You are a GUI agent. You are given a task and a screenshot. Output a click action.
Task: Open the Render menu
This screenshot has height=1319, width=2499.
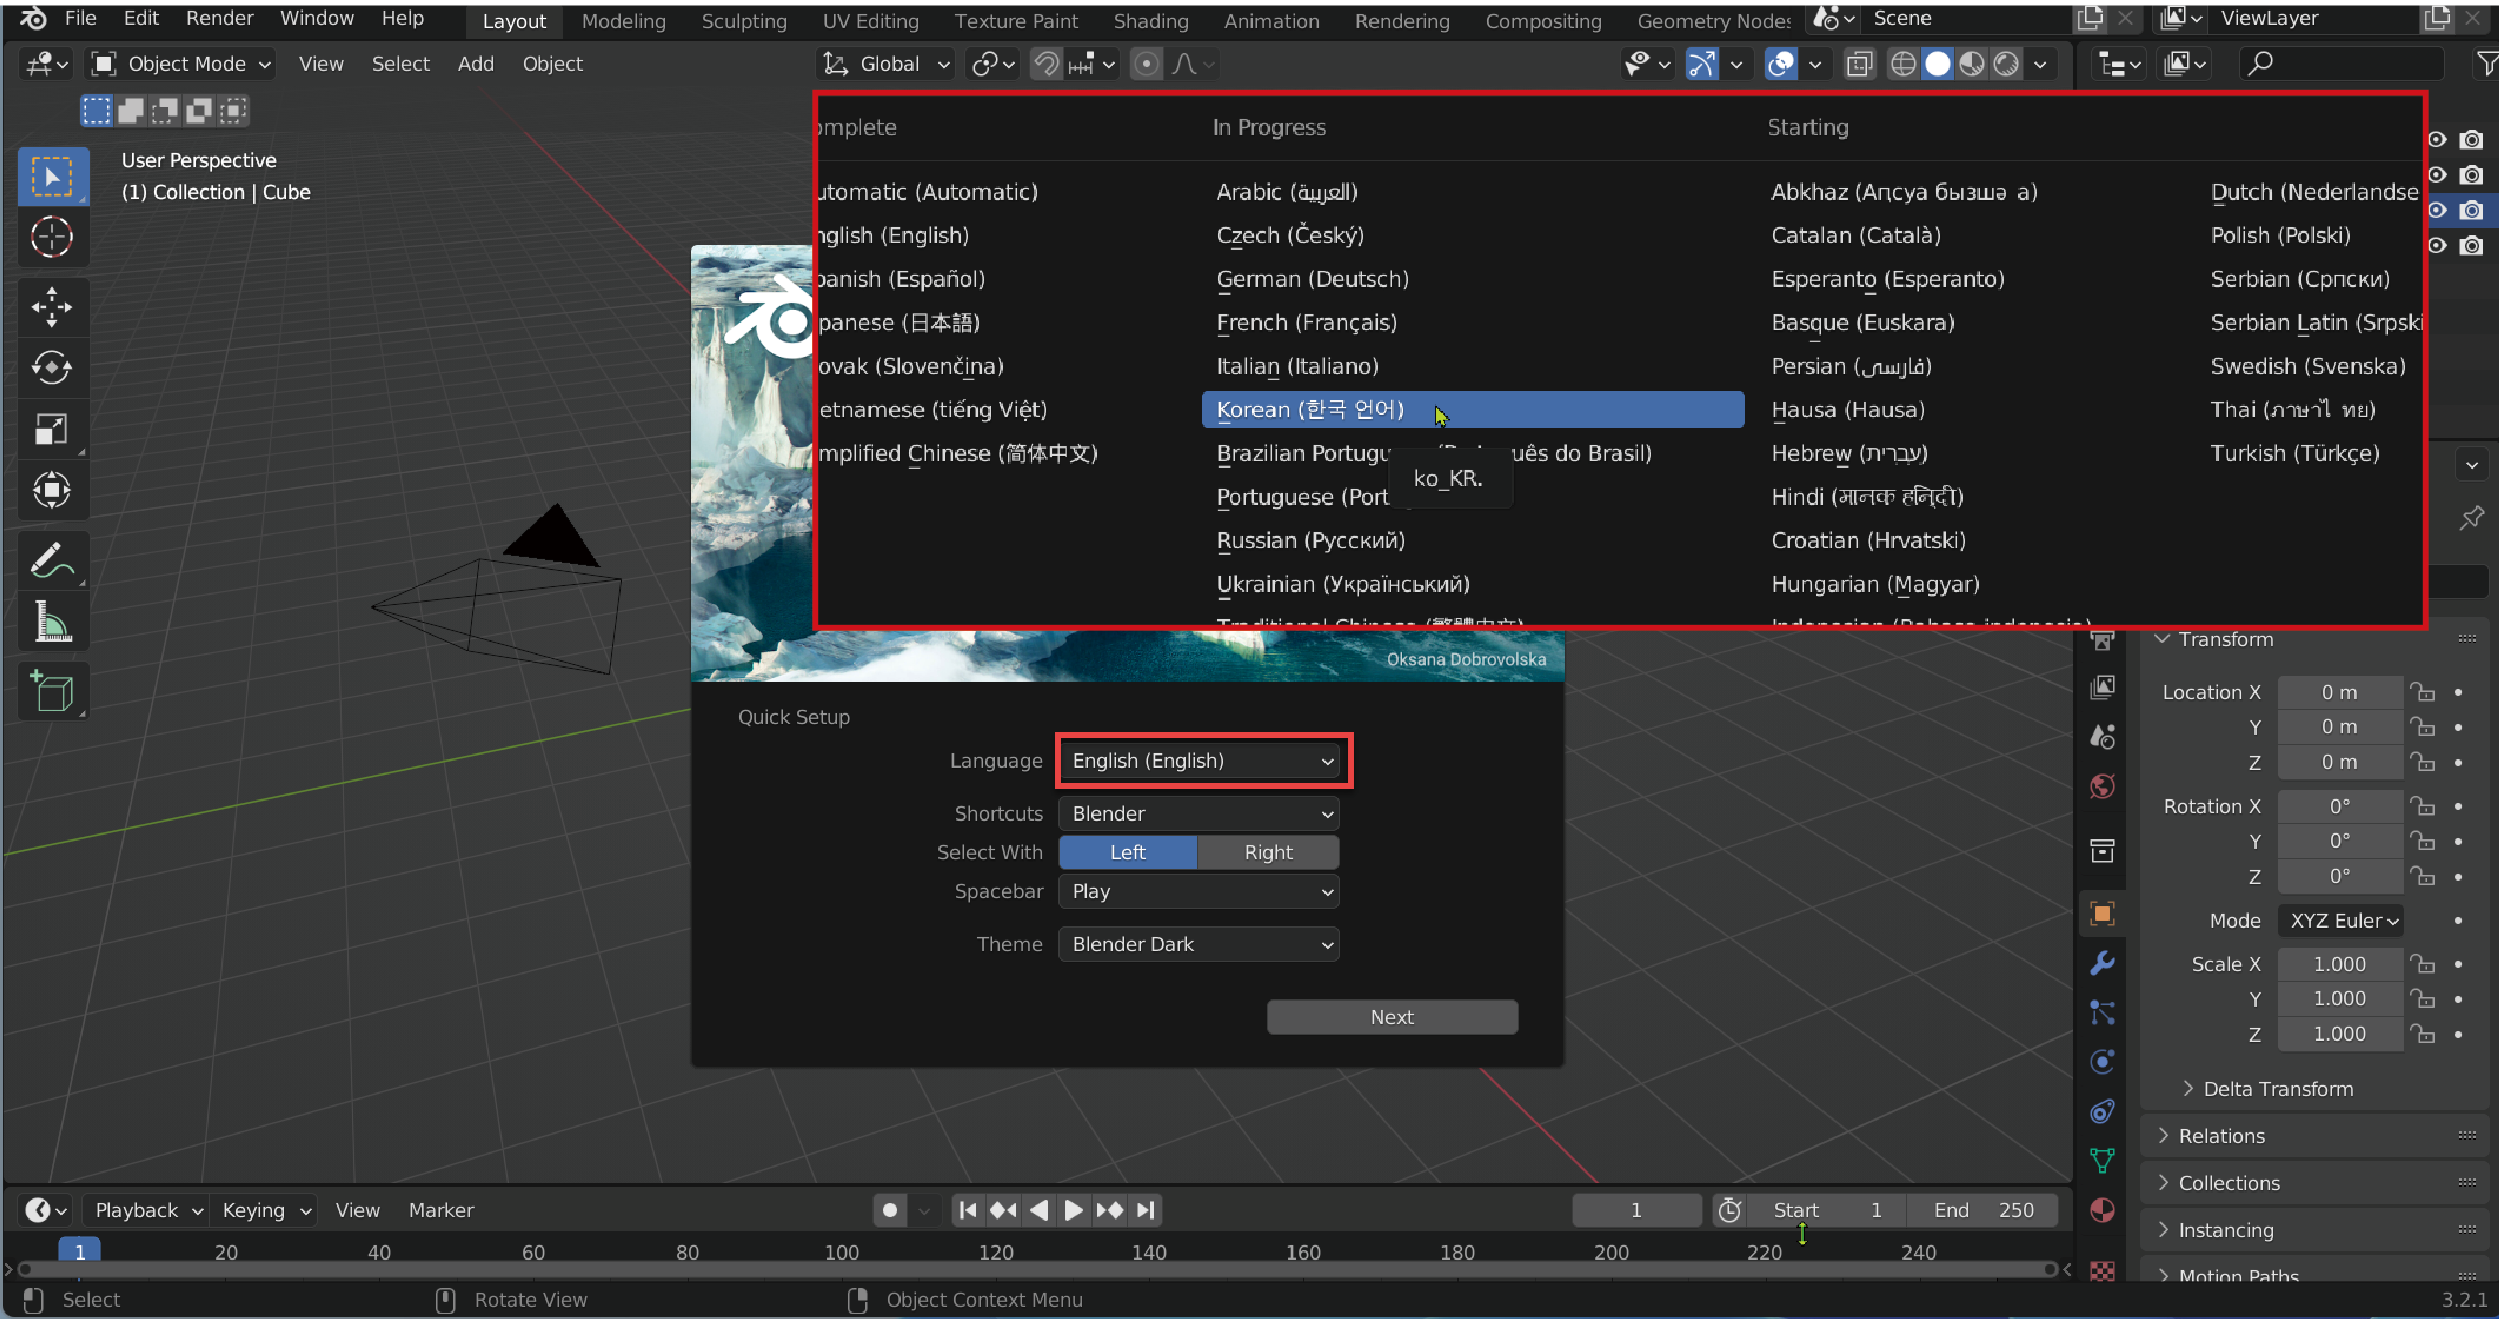[219, 18]
